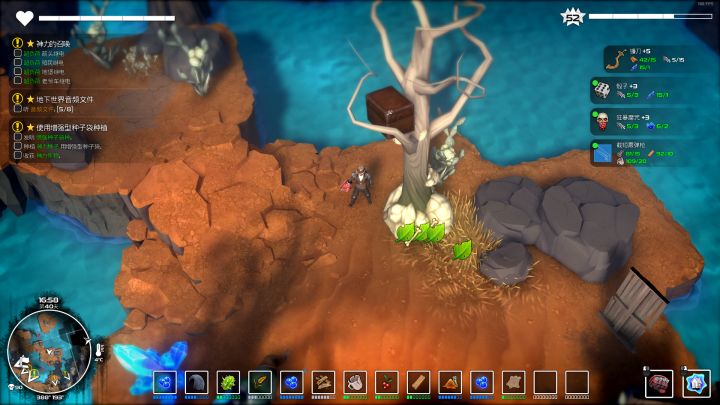Click the blue blueprint recipe icon
This screenshot has height=405, width=720.
click(602, 153)
